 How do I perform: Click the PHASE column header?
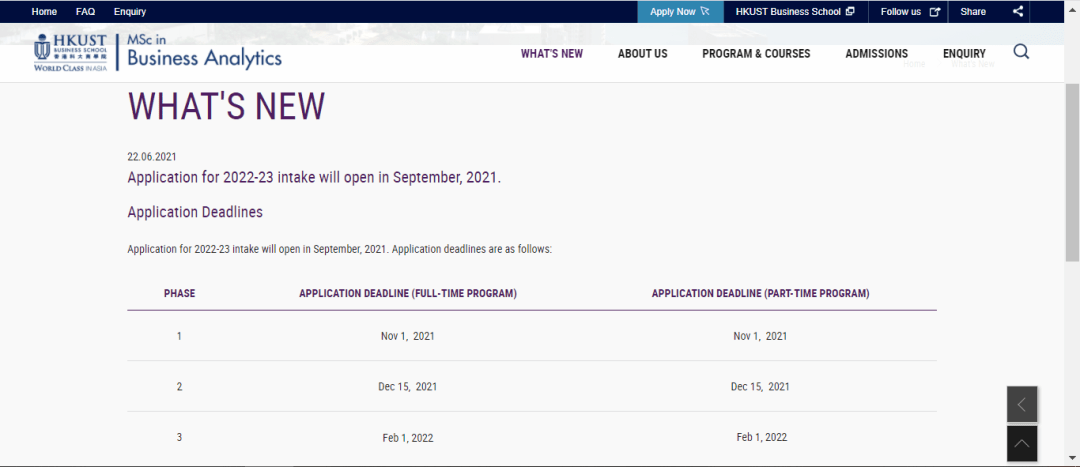(x=179, y=293)
